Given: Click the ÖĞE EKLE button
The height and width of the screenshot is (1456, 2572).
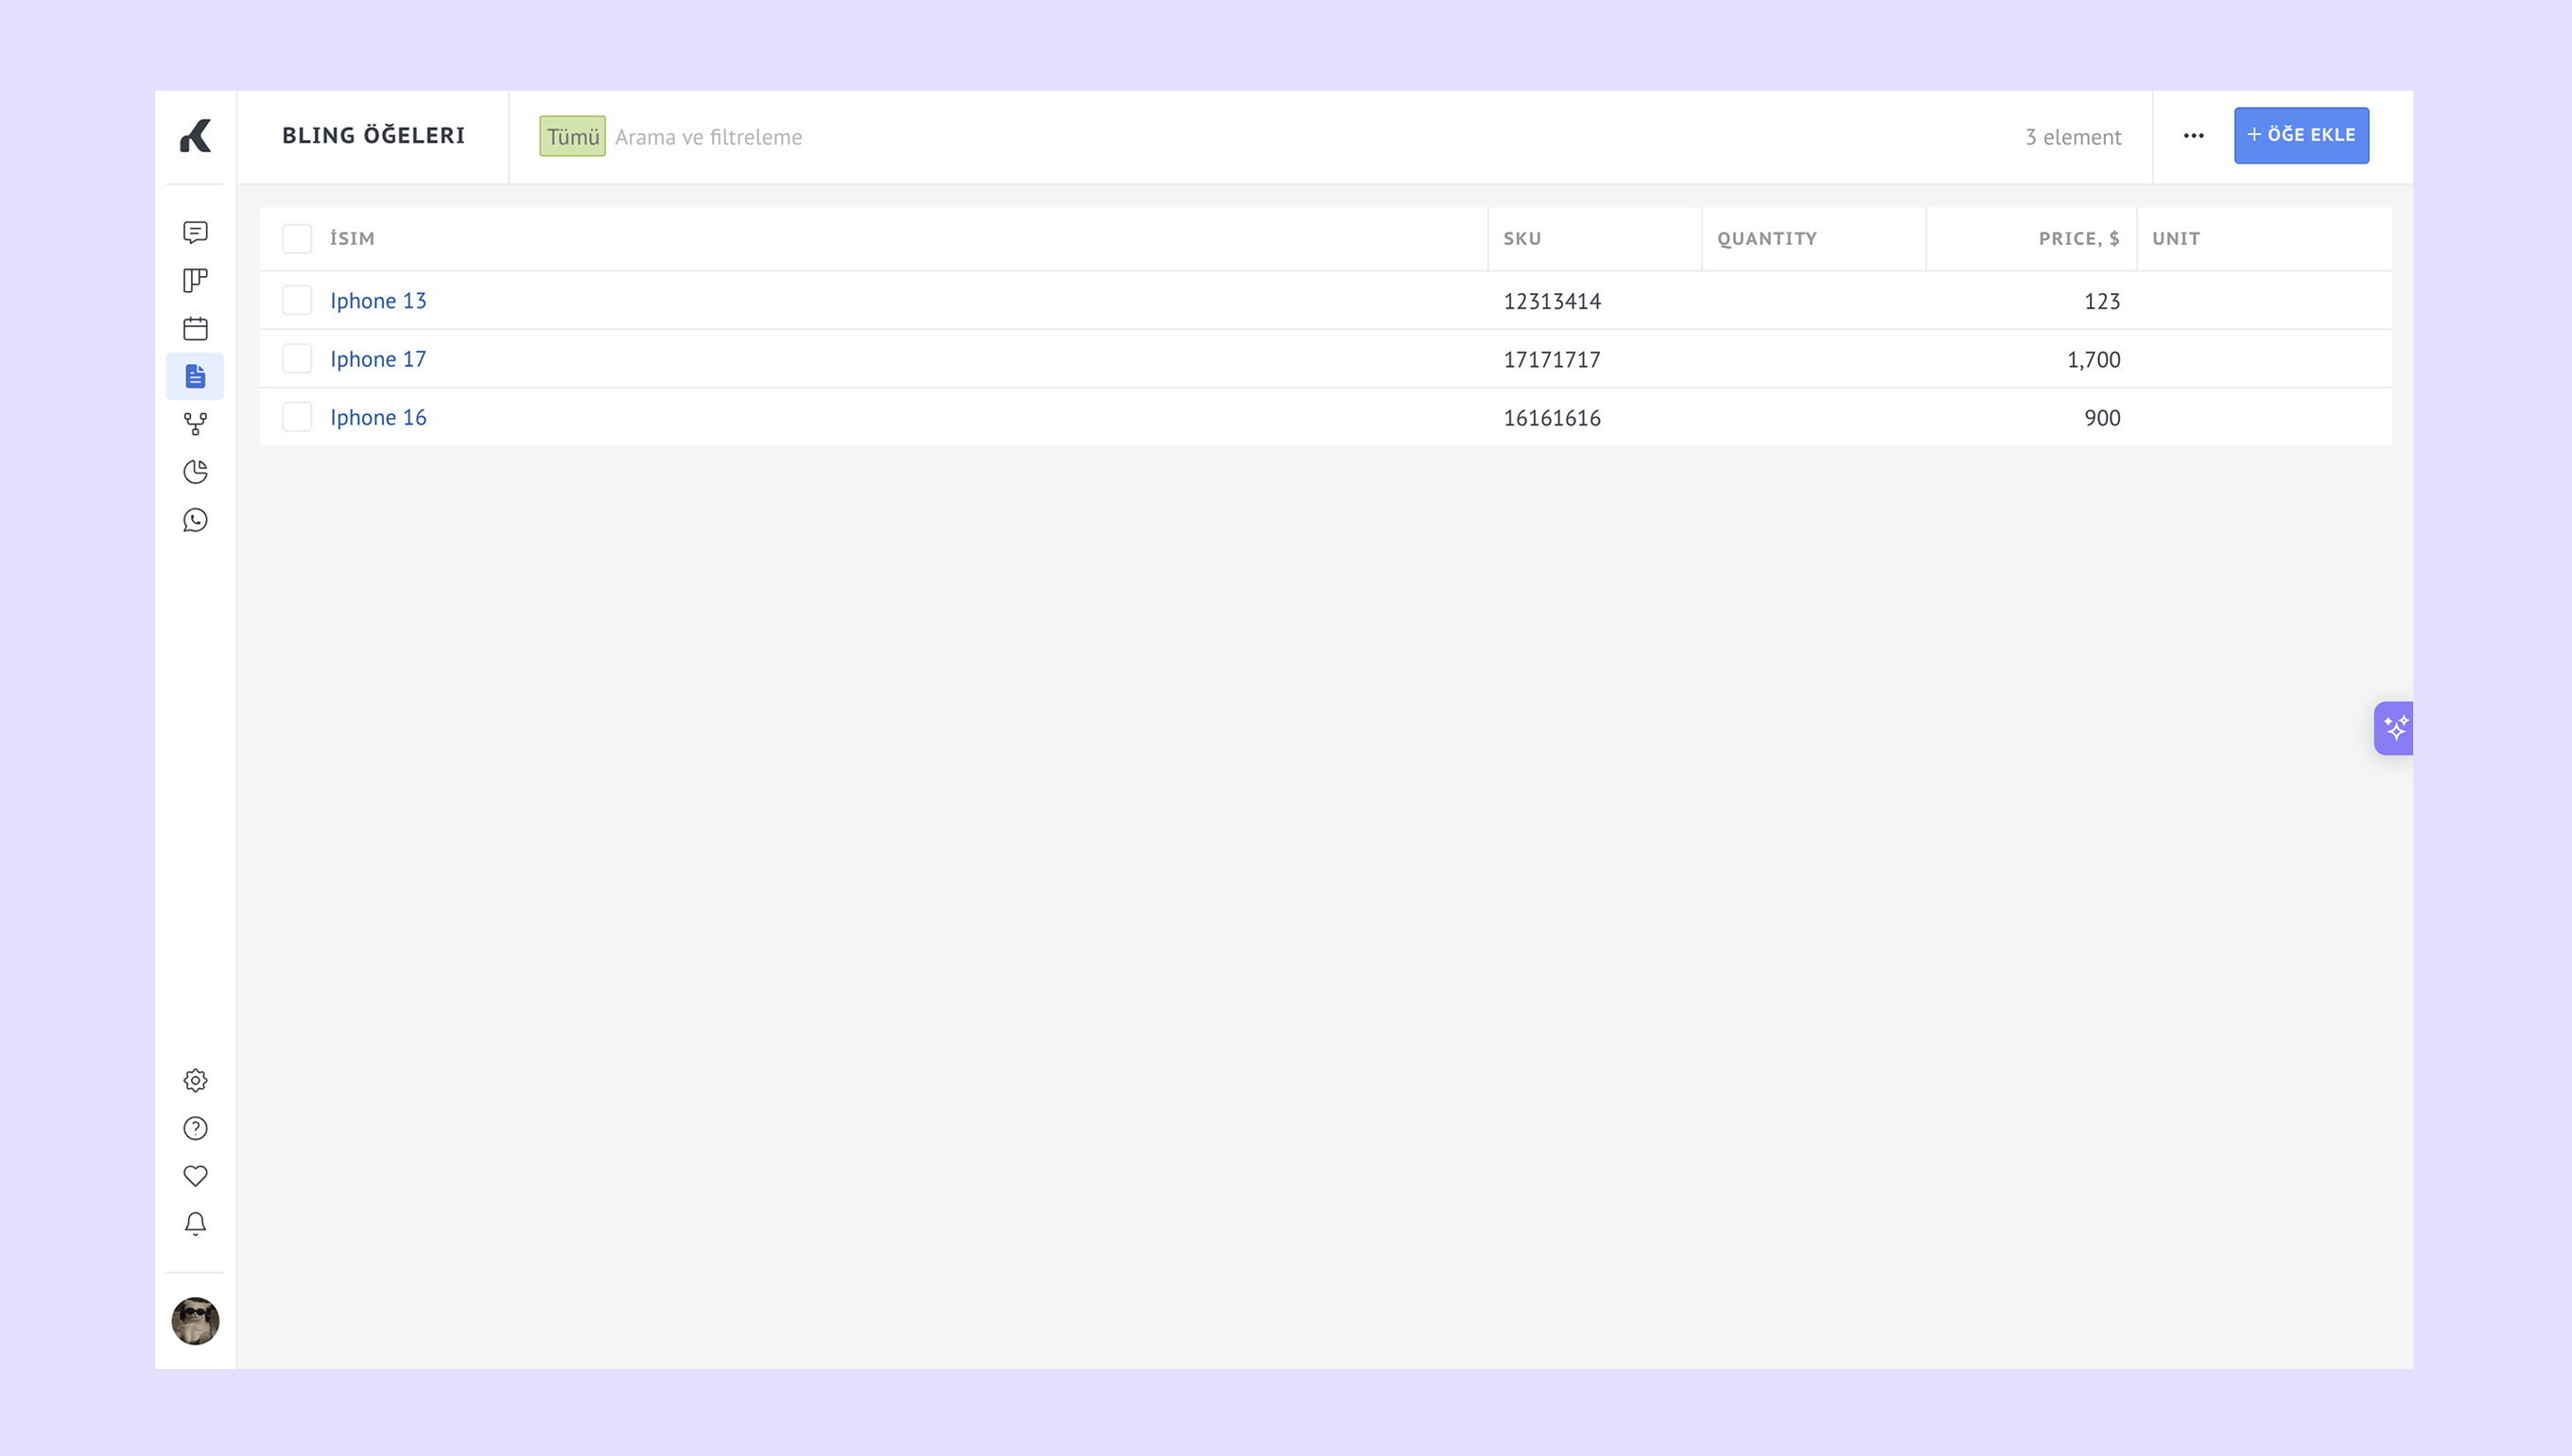Looking at the screenshot, I should pos(2300,135).
